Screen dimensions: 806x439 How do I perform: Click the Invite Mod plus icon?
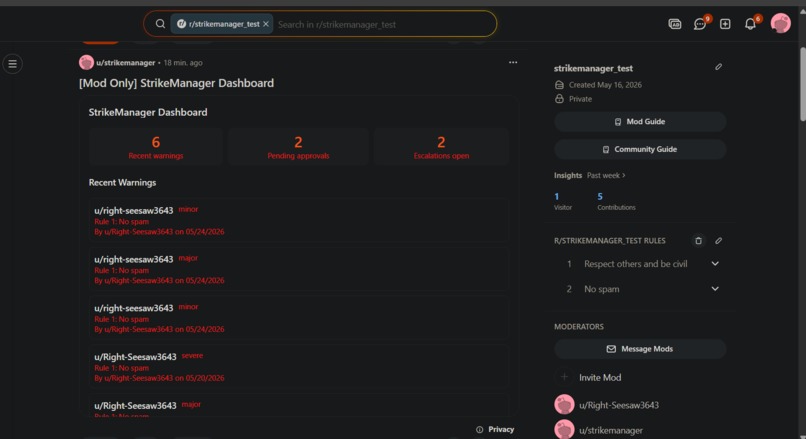pyautogui.click(x=564, y=377)
